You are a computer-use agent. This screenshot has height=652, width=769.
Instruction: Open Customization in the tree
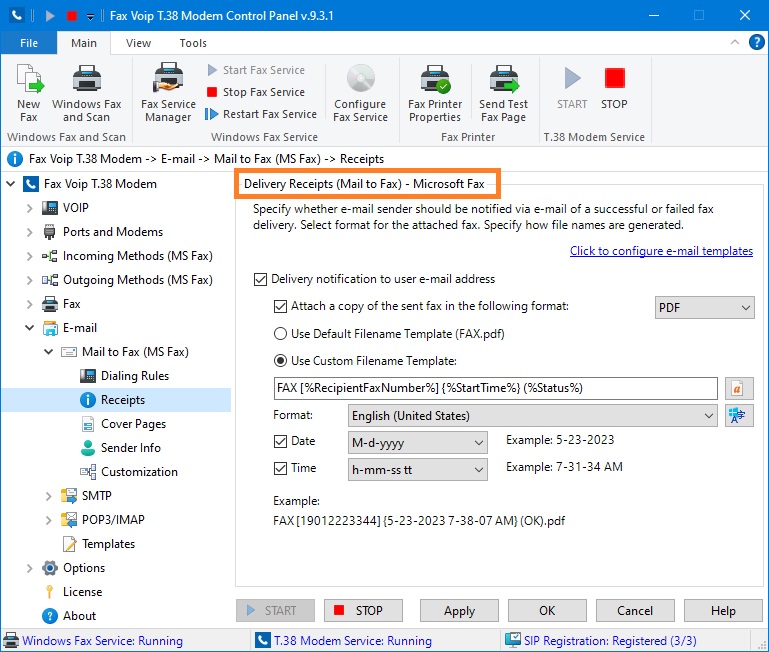coord(139,472)
